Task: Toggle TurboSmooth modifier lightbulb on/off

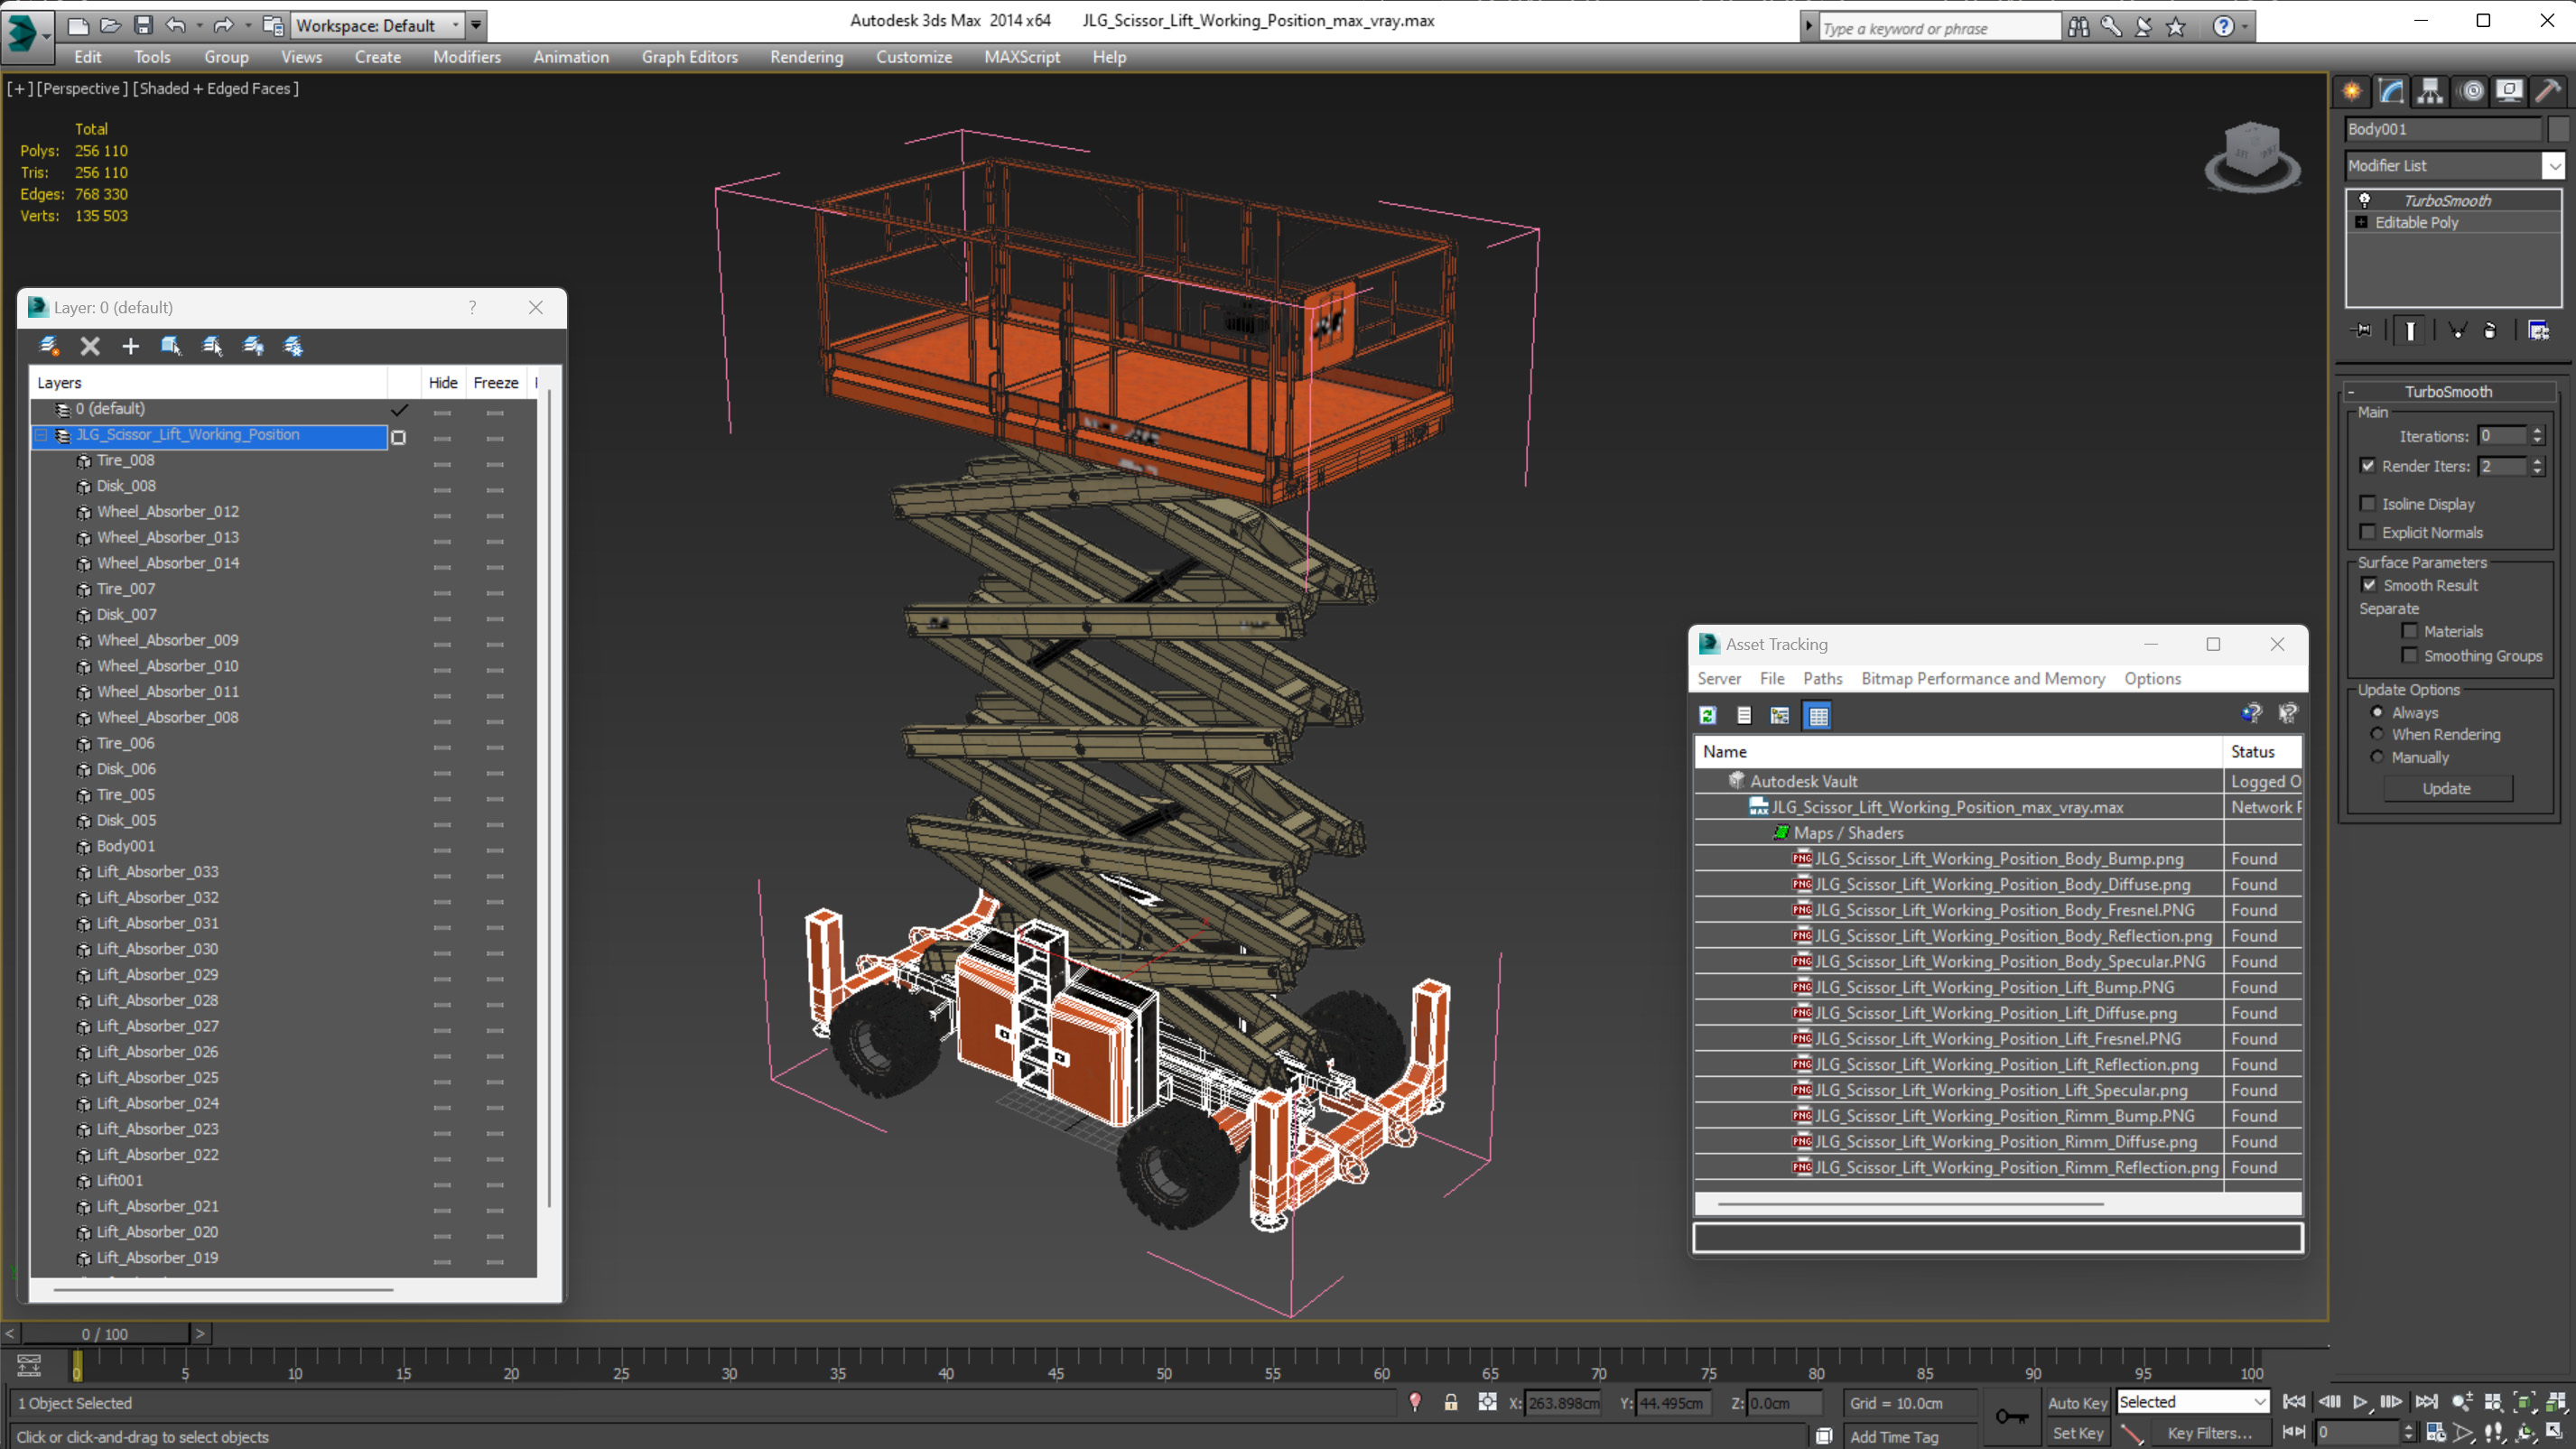Action: click(x=2365, y=200)
